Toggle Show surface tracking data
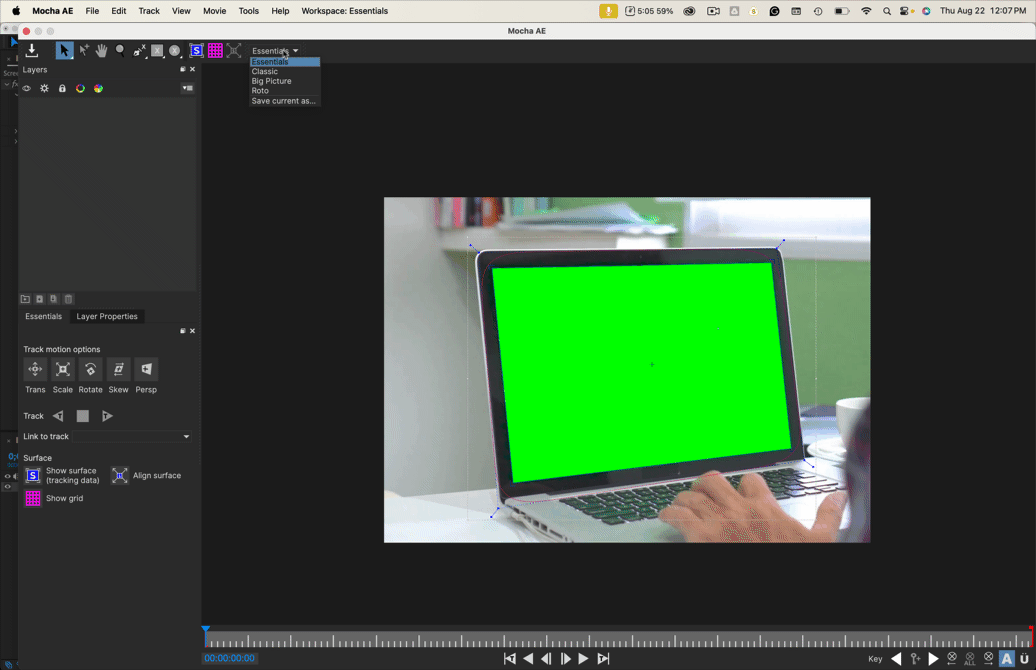This screenshot has width=1036, height=670. tap(32, 476)
